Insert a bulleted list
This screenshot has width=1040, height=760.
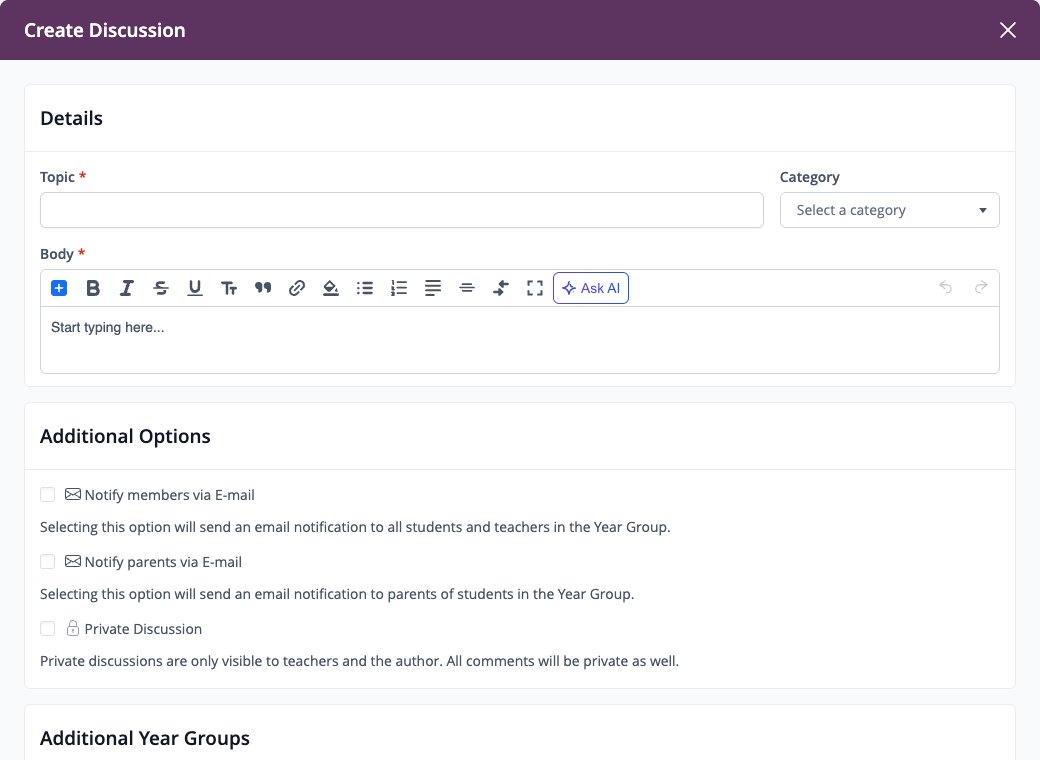(365, 288)
